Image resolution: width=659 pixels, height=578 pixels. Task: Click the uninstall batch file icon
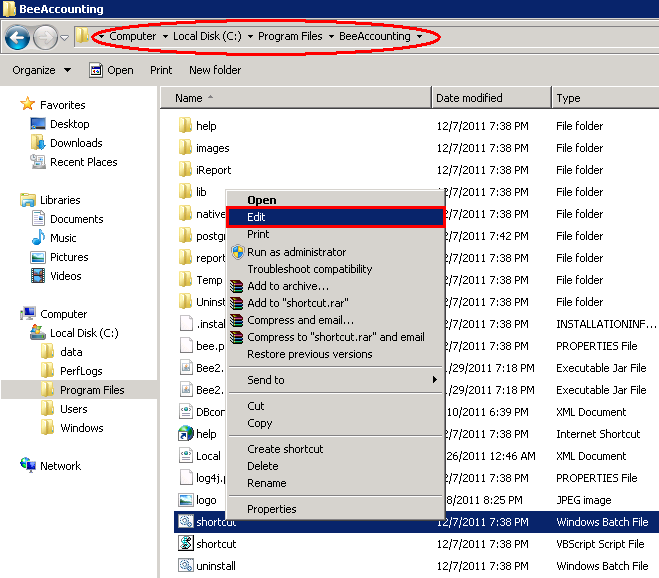185,565
